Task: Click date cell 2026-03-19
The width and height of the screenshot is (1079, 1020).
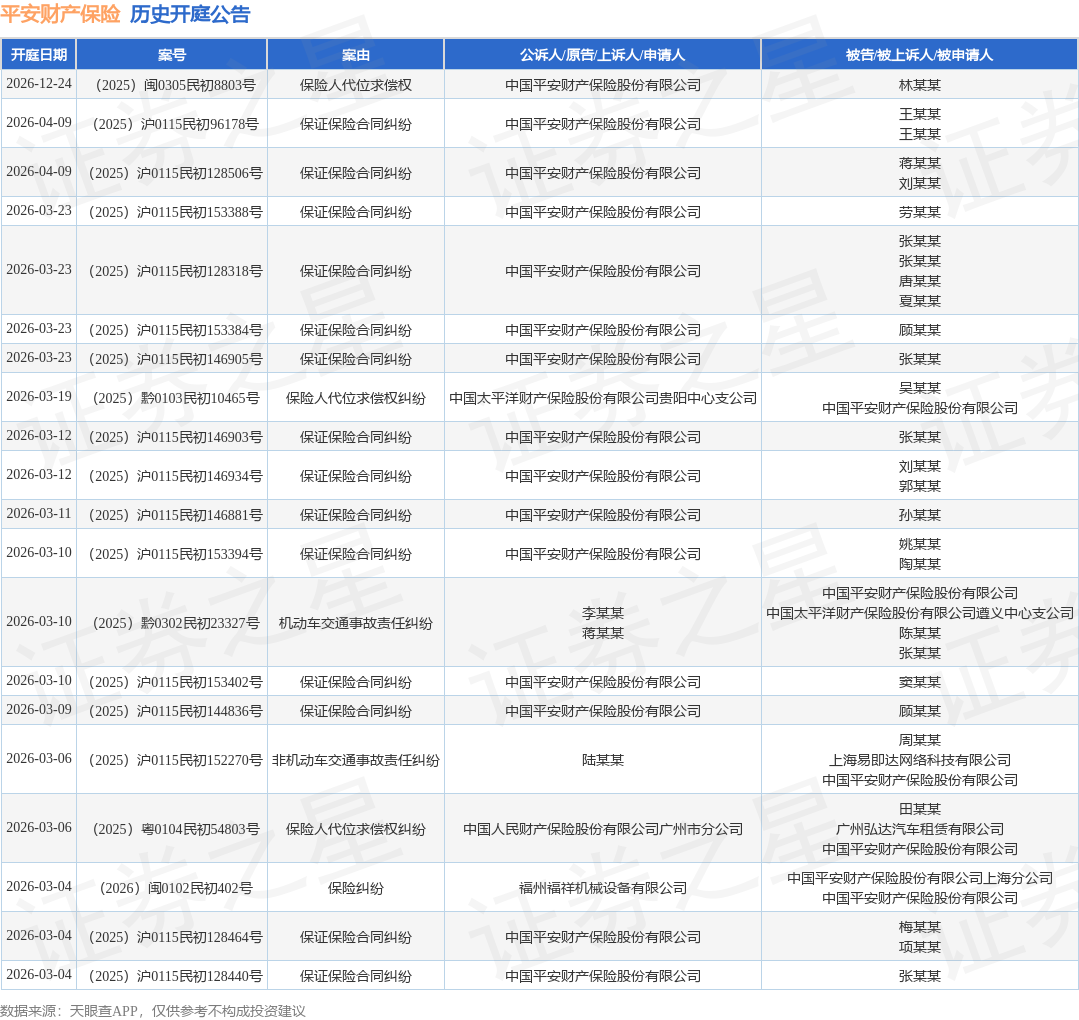Action: [x=39, y=397]
